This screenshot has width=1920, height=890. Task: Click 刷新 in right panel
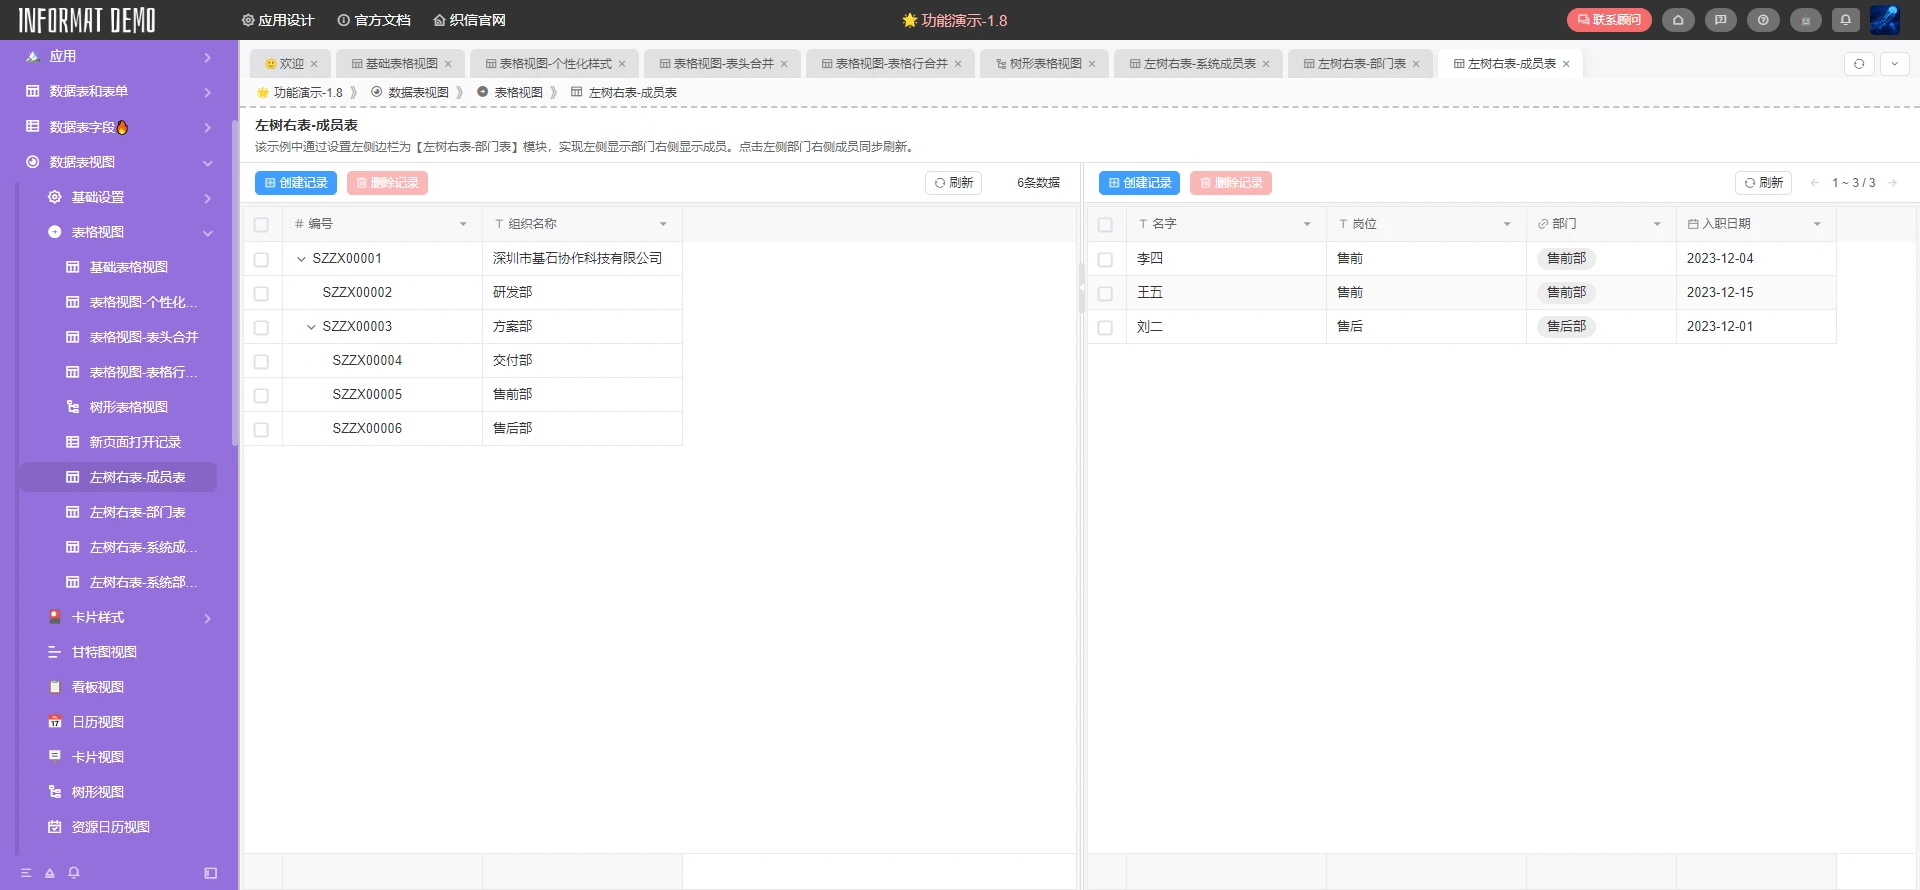point(1763,183)
